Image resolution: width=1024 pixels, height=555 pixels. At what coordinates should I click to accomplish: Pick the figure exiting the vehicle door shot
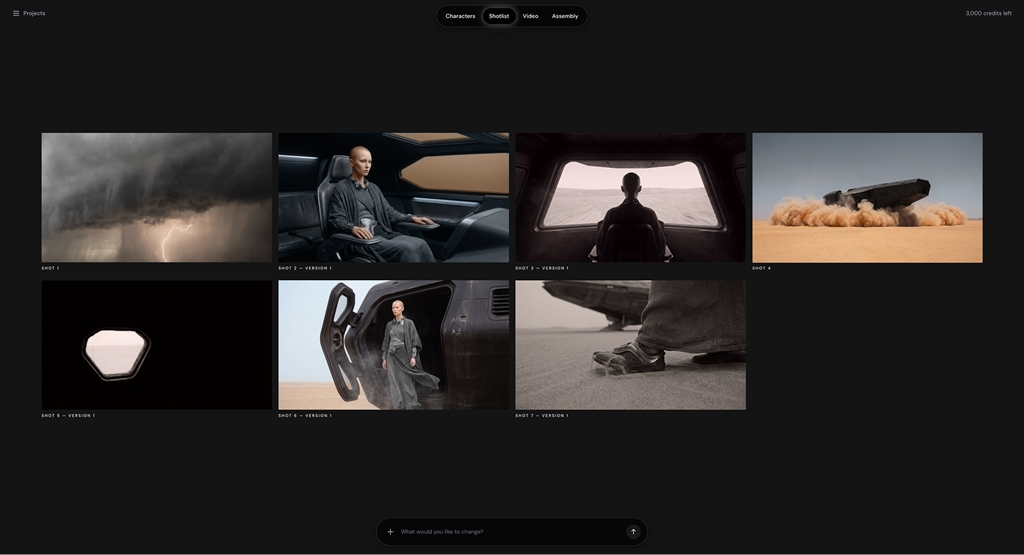pos(393,345)
